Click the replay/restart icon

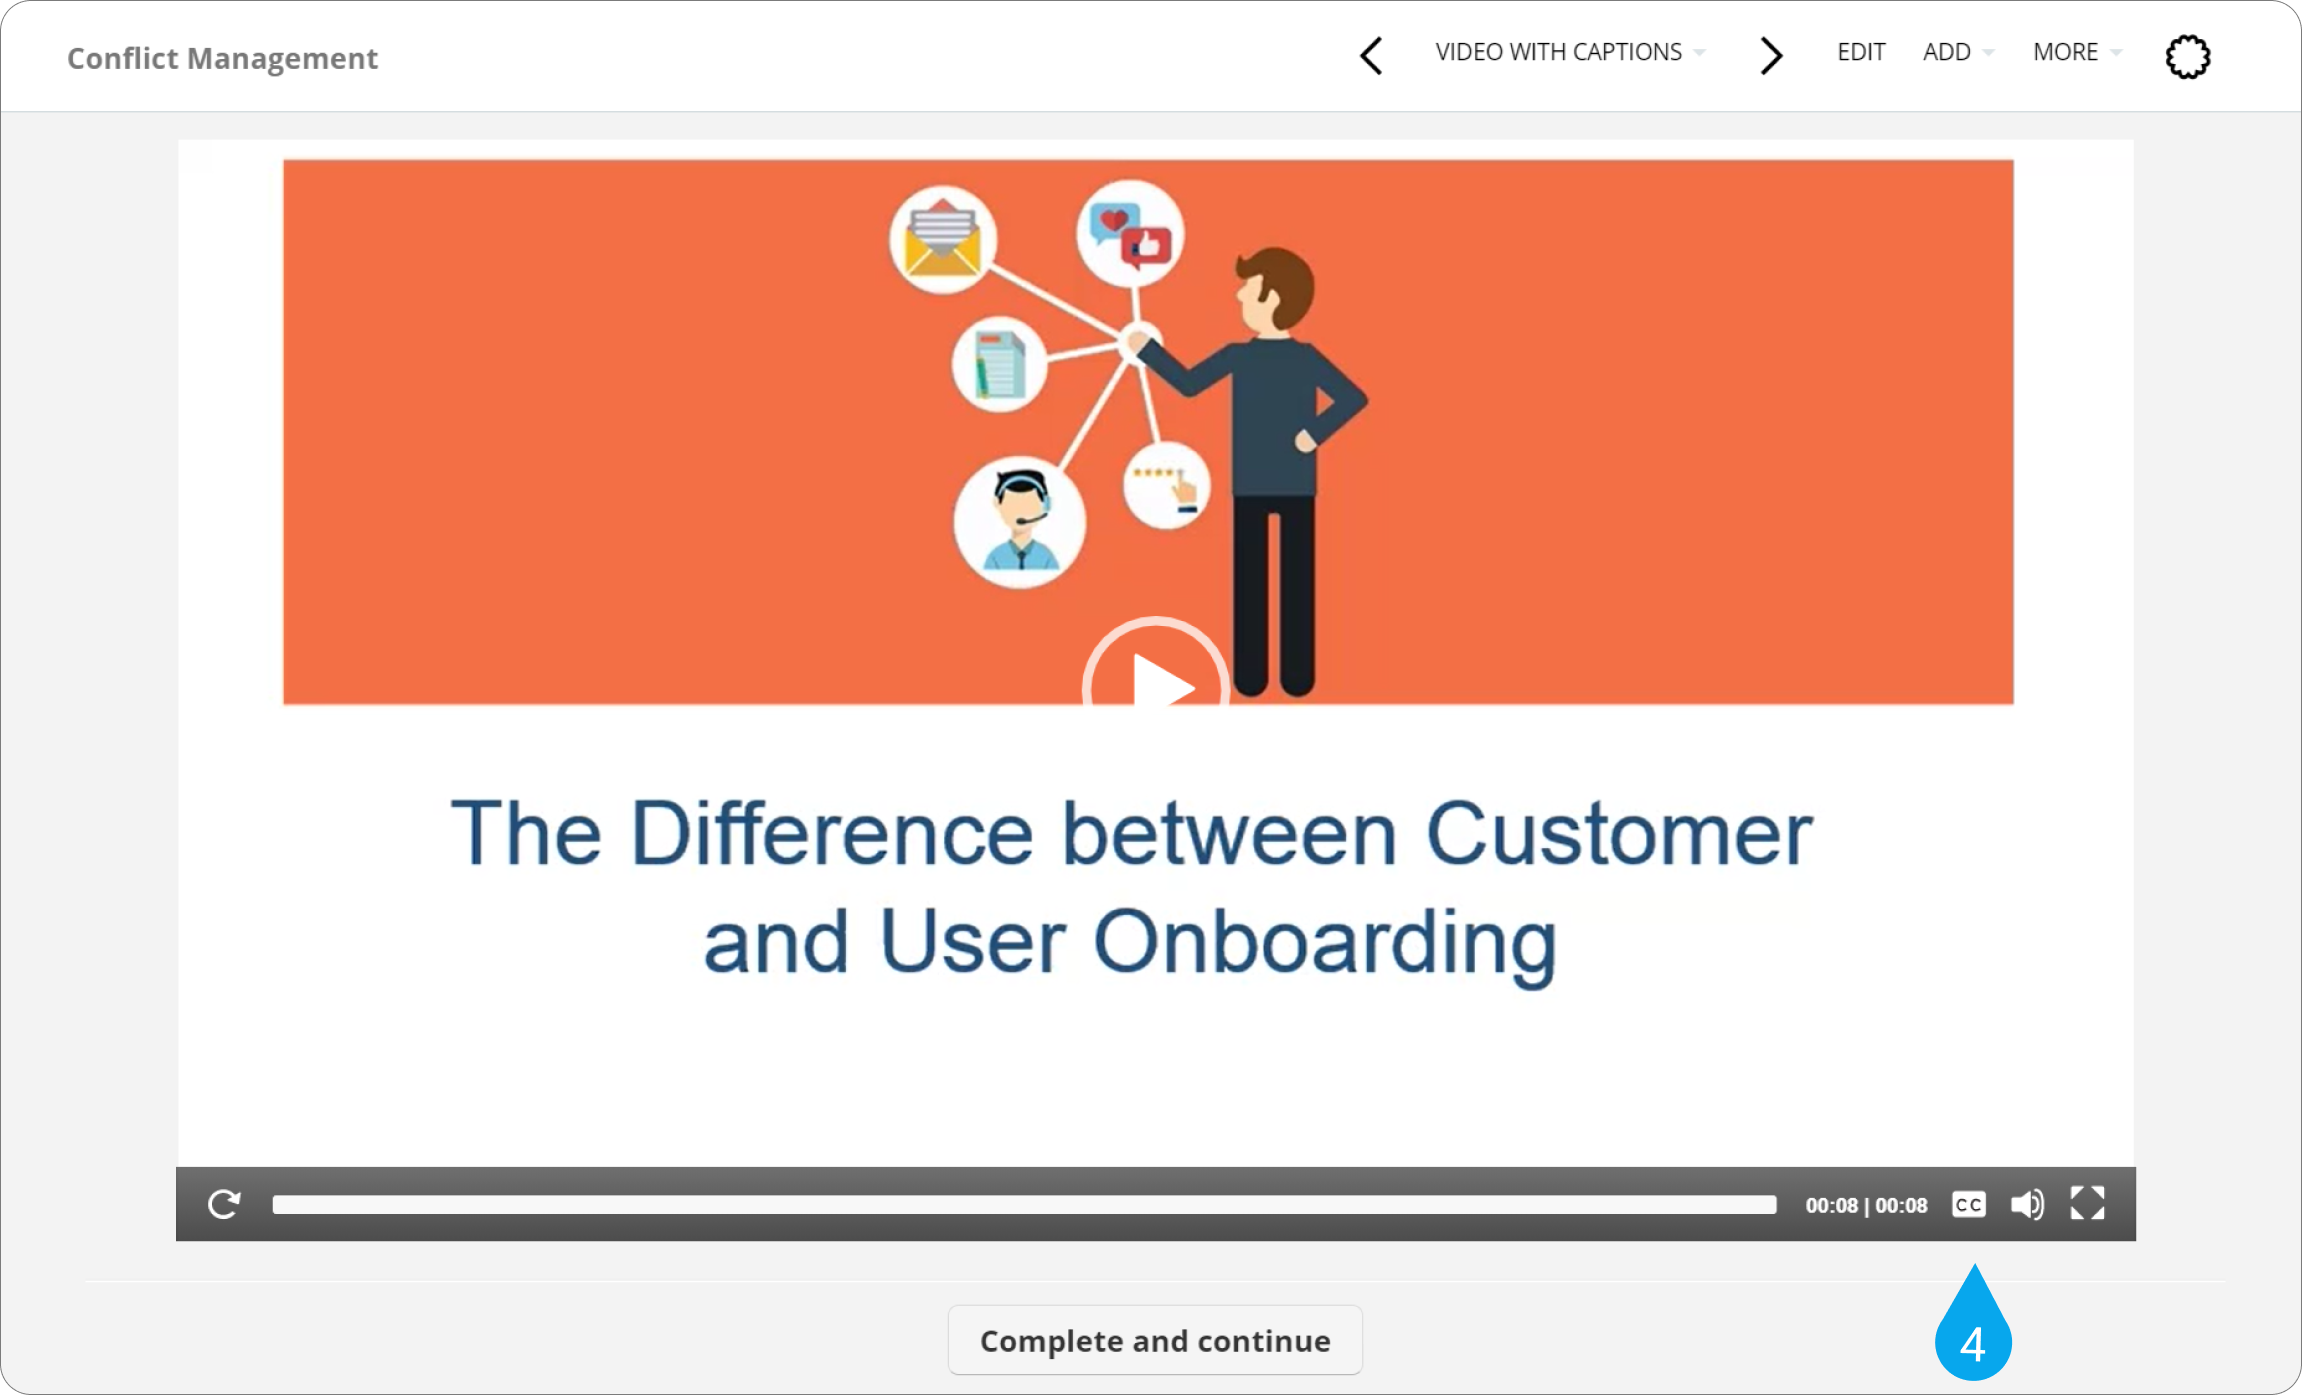coord(224,1203)
